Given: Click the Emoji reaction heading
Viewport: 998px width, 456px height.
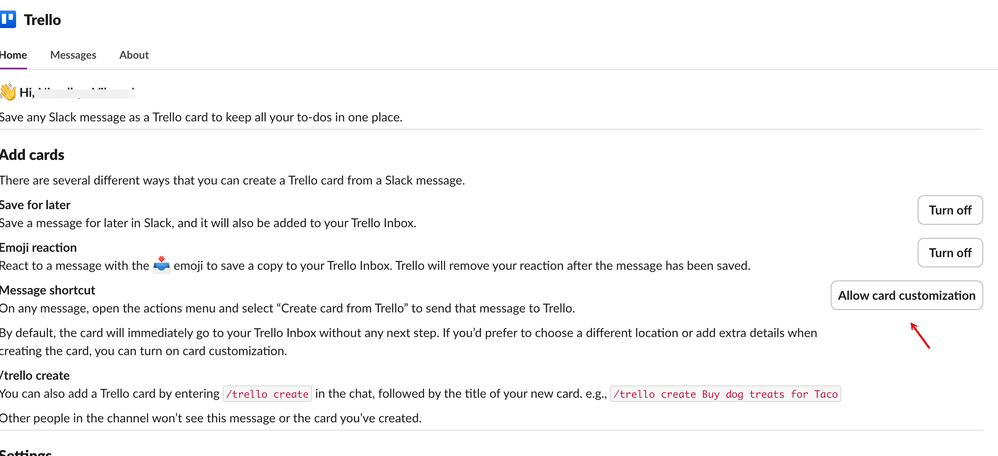Looking at the screenshot, I should click(38, 247).
